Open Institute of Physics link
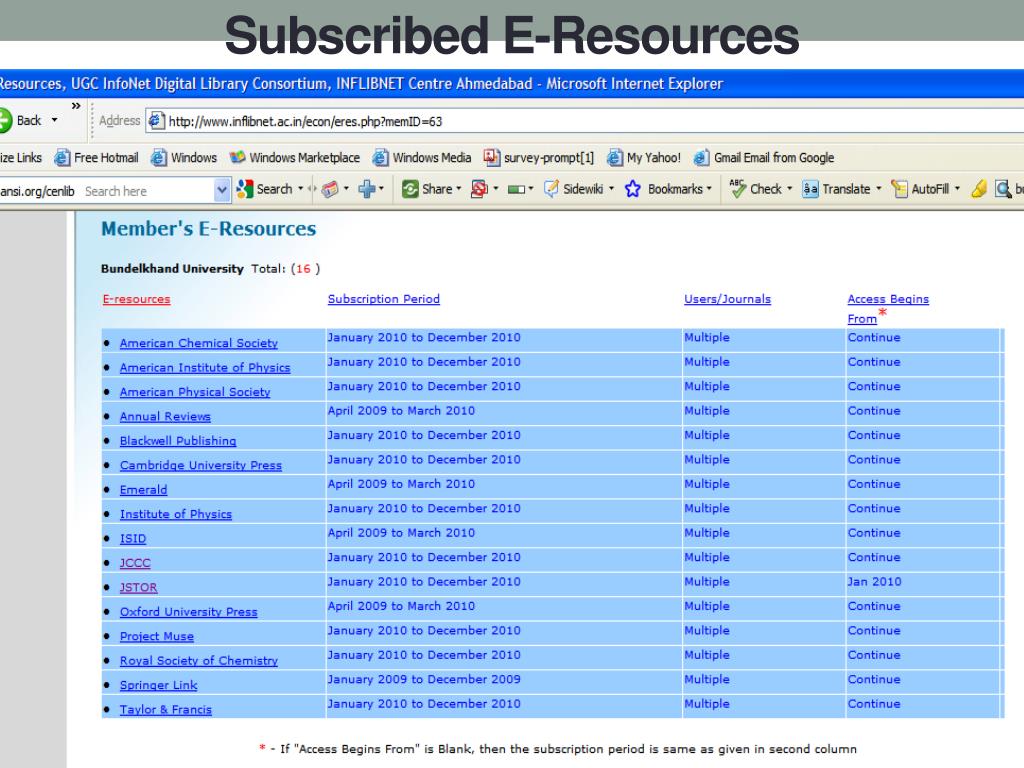Screen dimensions: 1024x768 pos(176,514)
